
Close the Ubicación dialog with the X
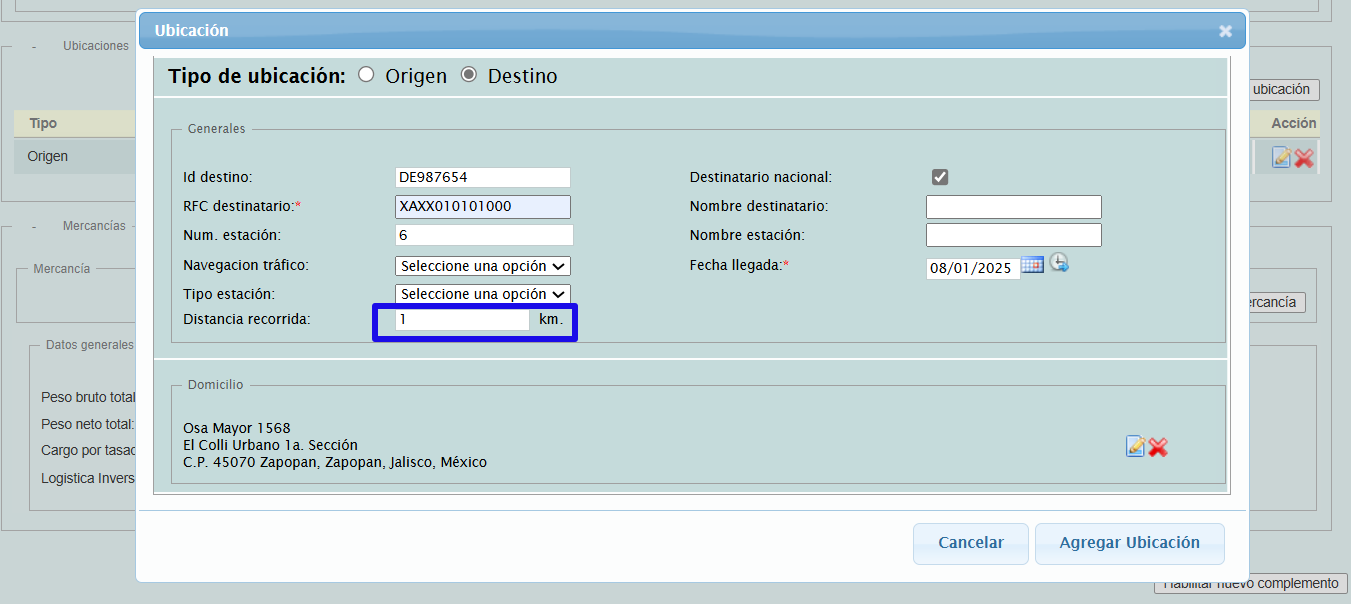click(1225, 31)
